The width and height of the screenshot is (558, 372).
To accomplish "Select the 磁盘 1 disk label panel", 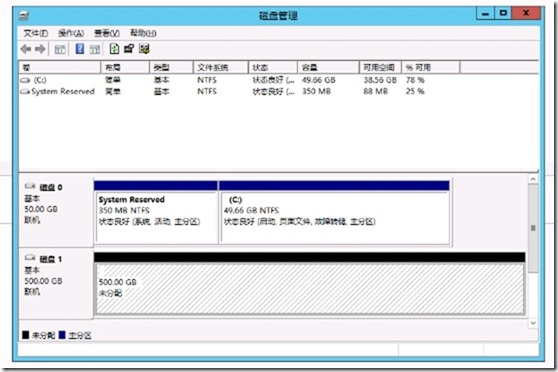I will click(x=56, y=283).
